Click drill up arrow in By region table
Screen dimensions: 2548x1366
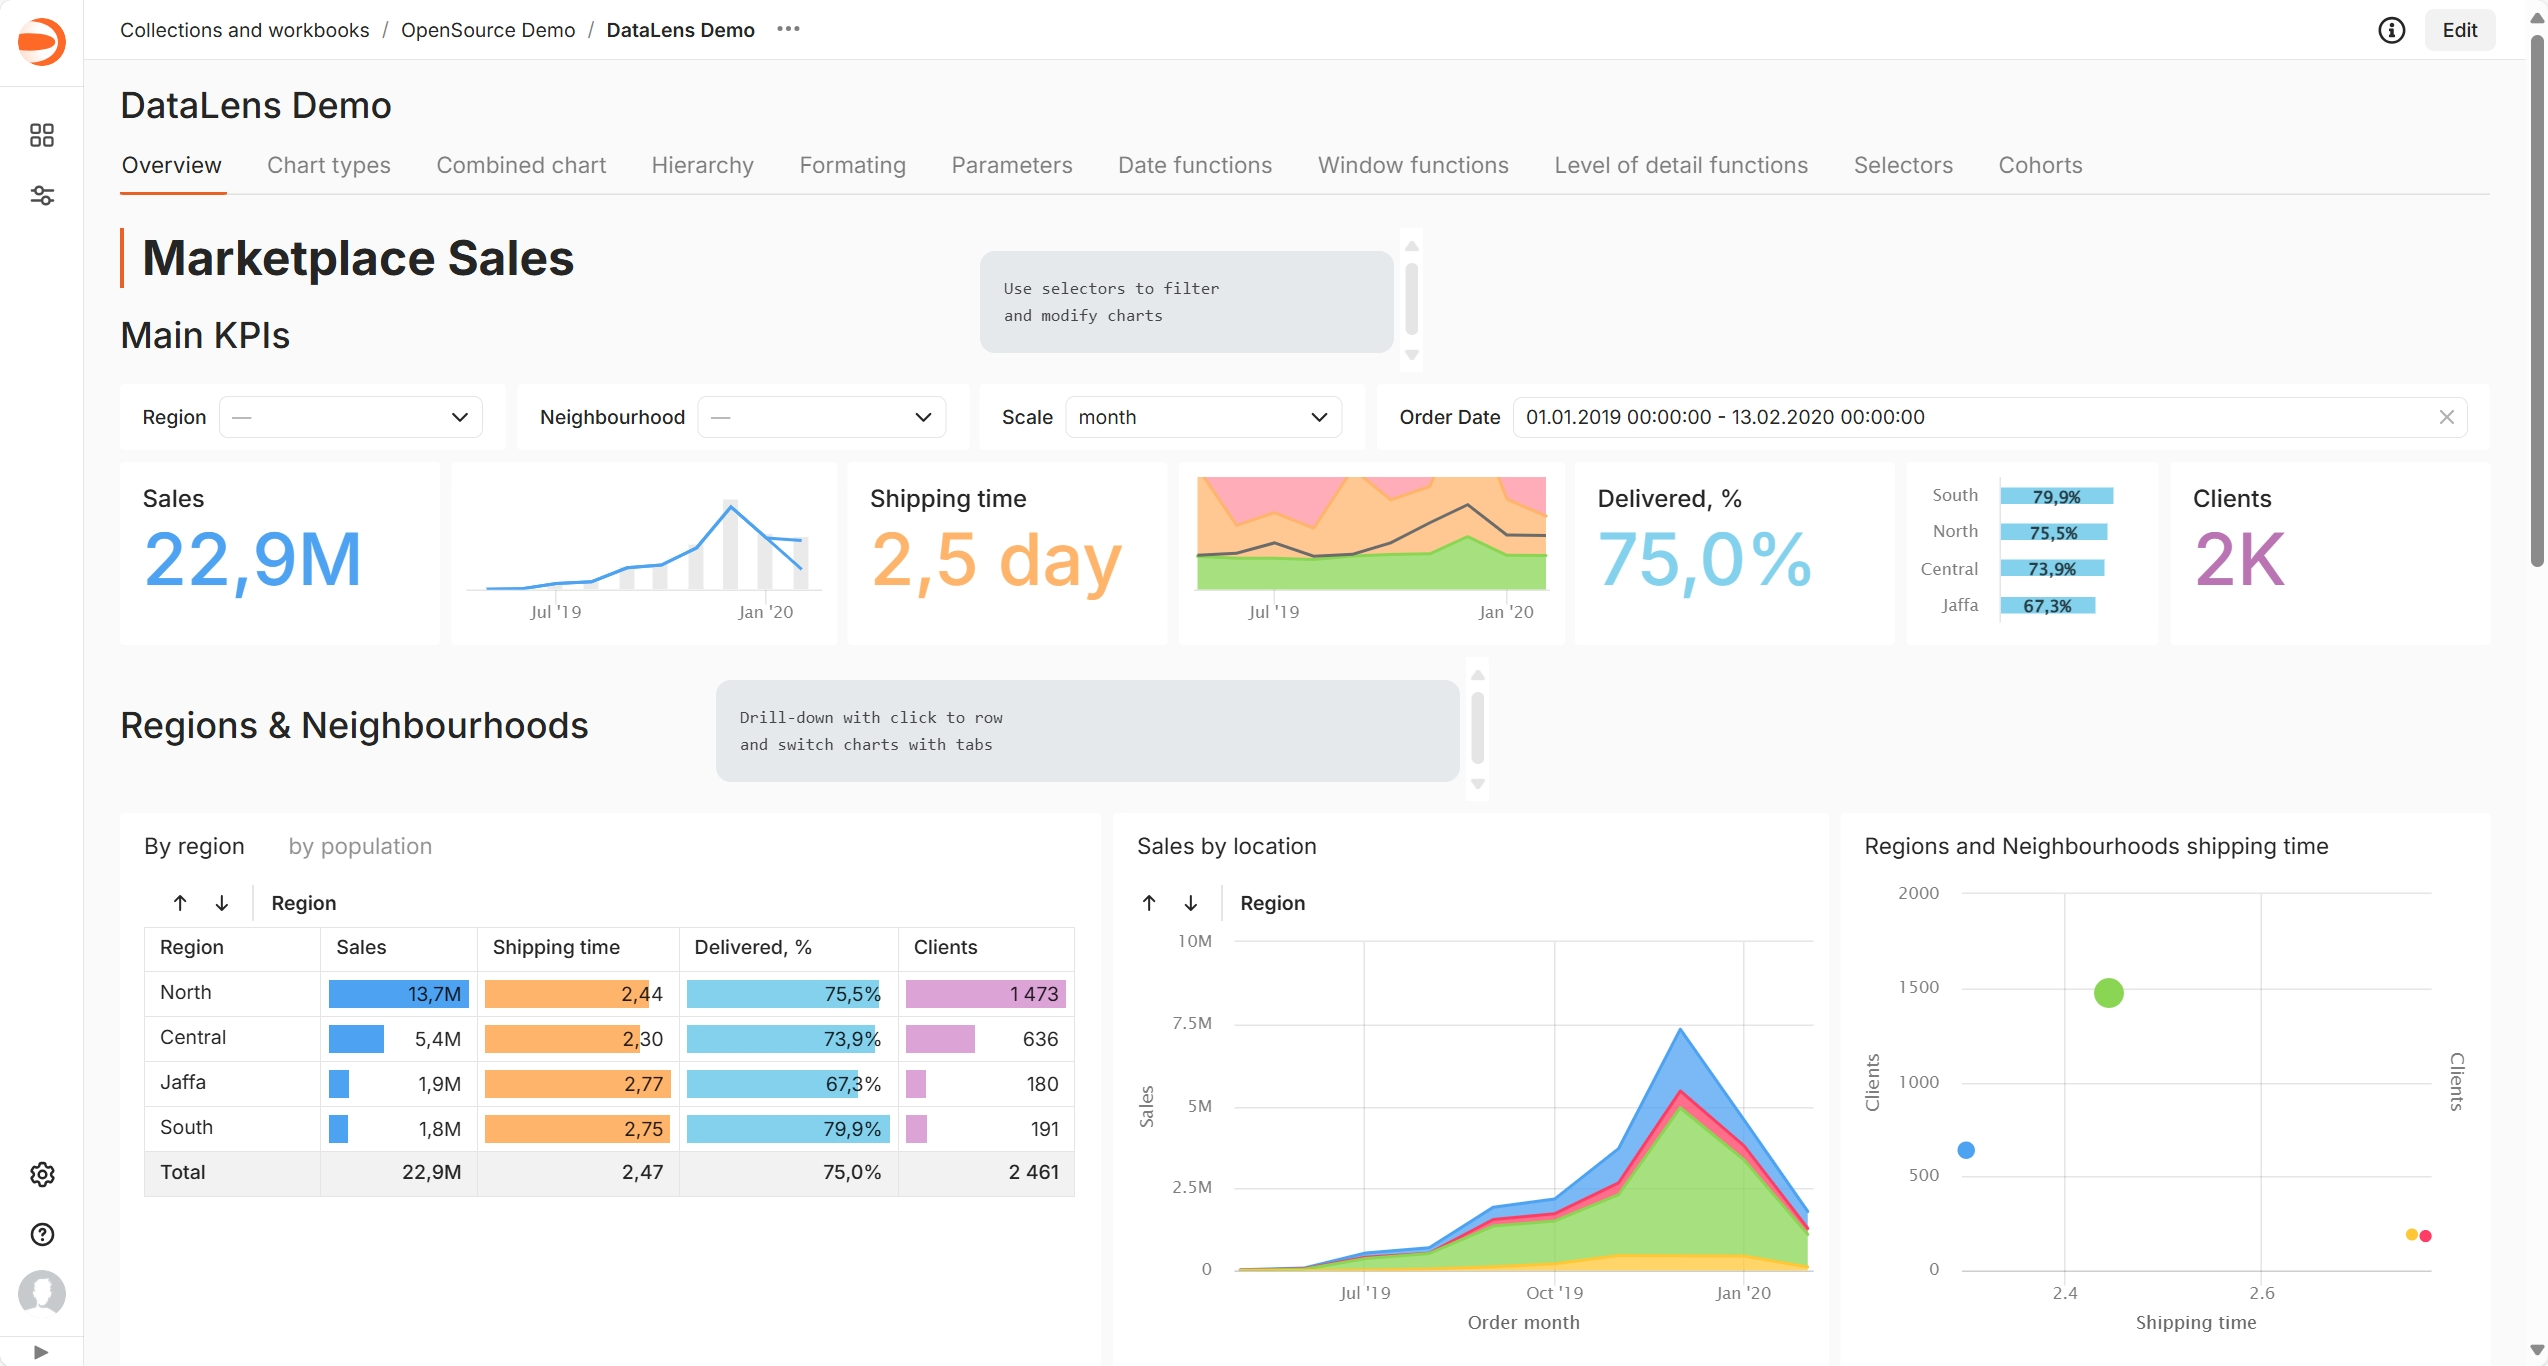pos(180,903)
